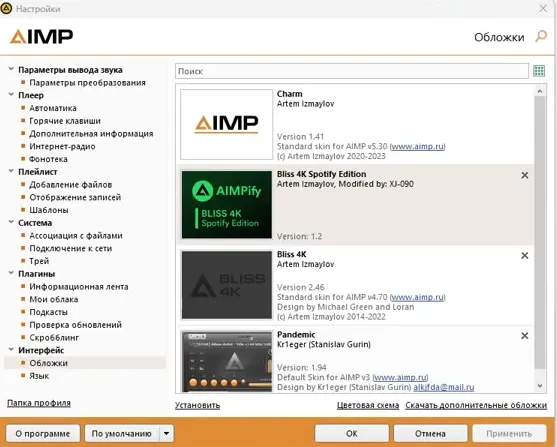Open Язык language settings
Image resolution: width=557 pixels, height=447 pixels.
(x=39, y=376)
